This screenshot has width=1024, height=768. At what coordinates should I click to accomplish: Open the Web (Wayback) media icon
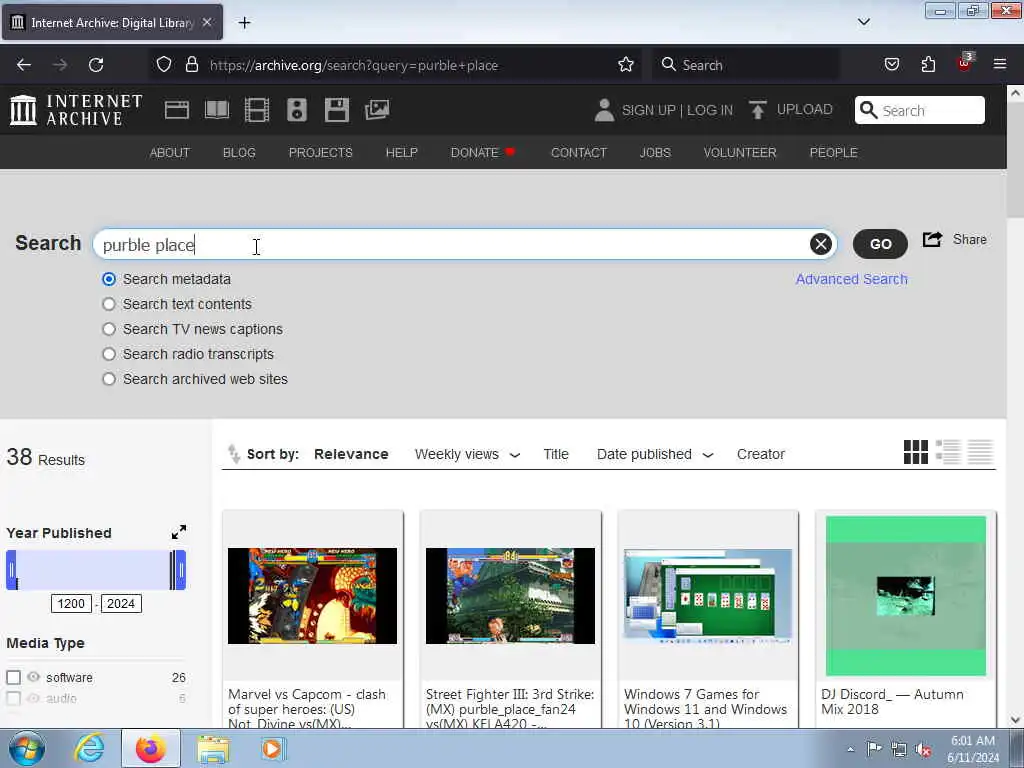pyautogui.click(x=176, y=110)
